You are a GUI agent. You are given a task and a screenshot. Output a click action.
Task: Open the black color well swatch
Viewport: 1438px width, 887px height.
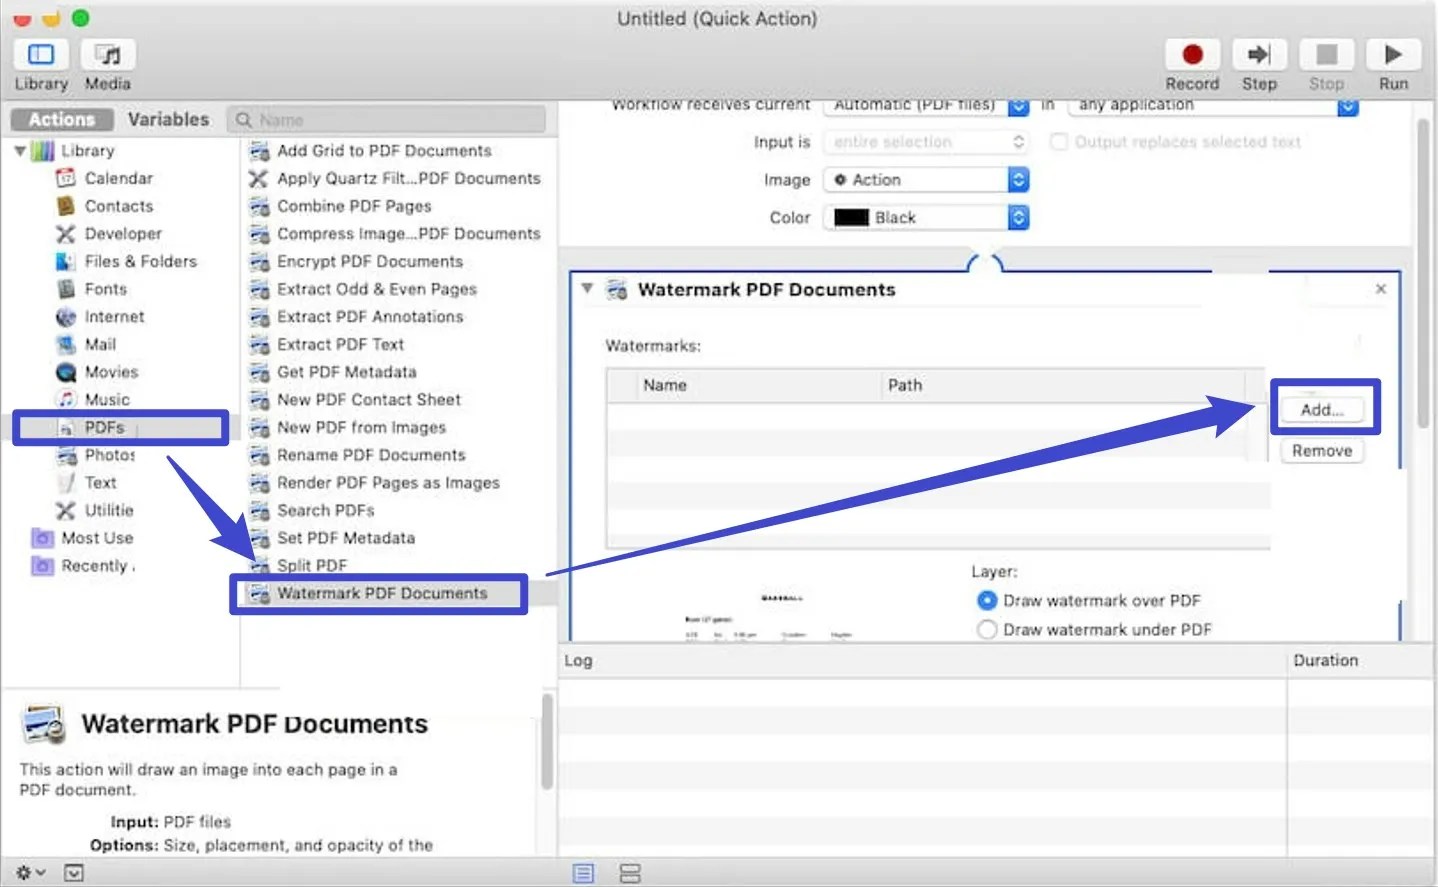850,217
